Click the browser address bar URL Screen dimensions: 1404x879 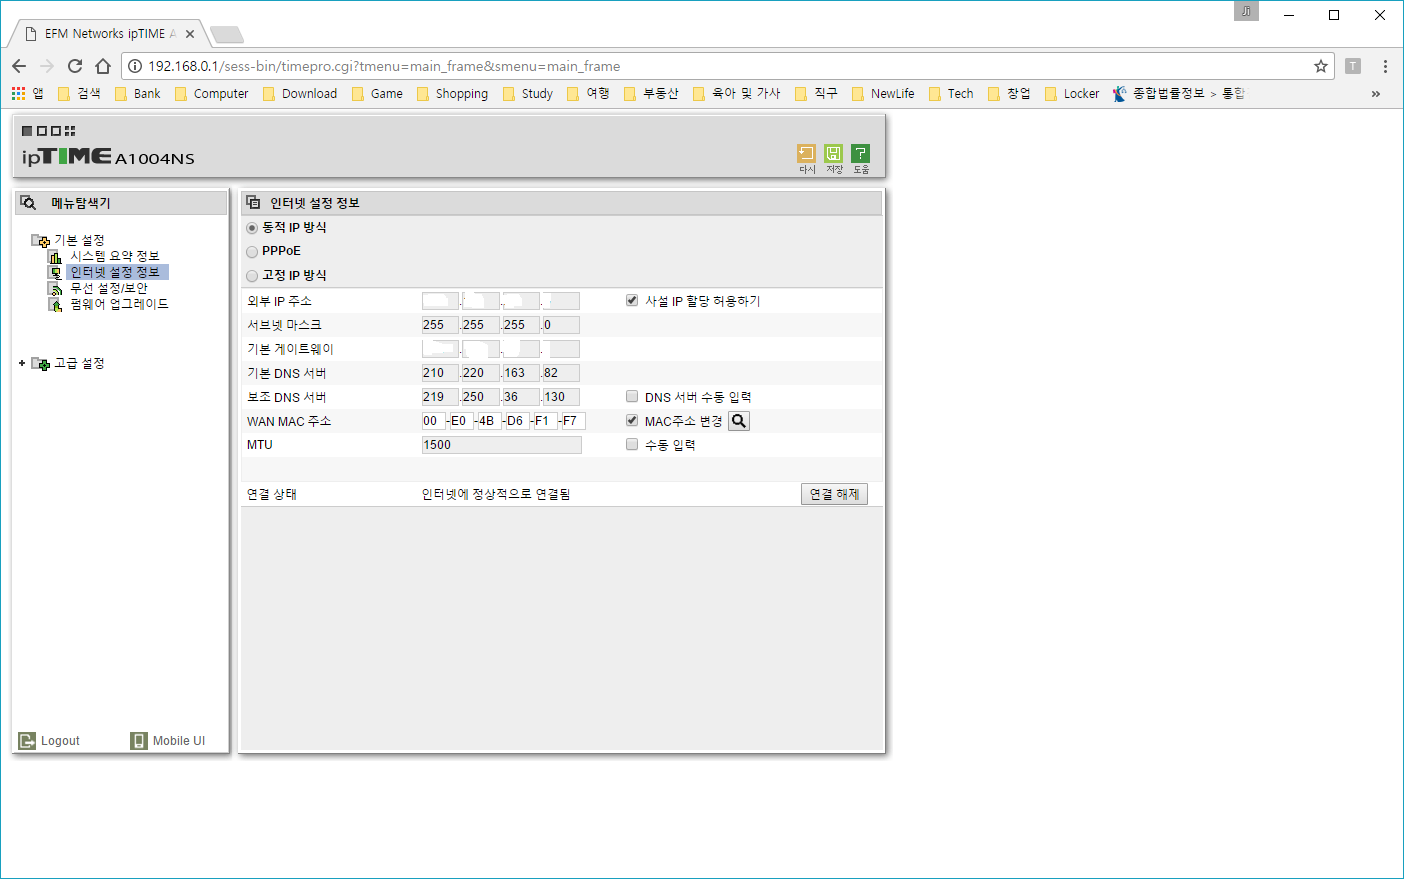coord(384,66)
